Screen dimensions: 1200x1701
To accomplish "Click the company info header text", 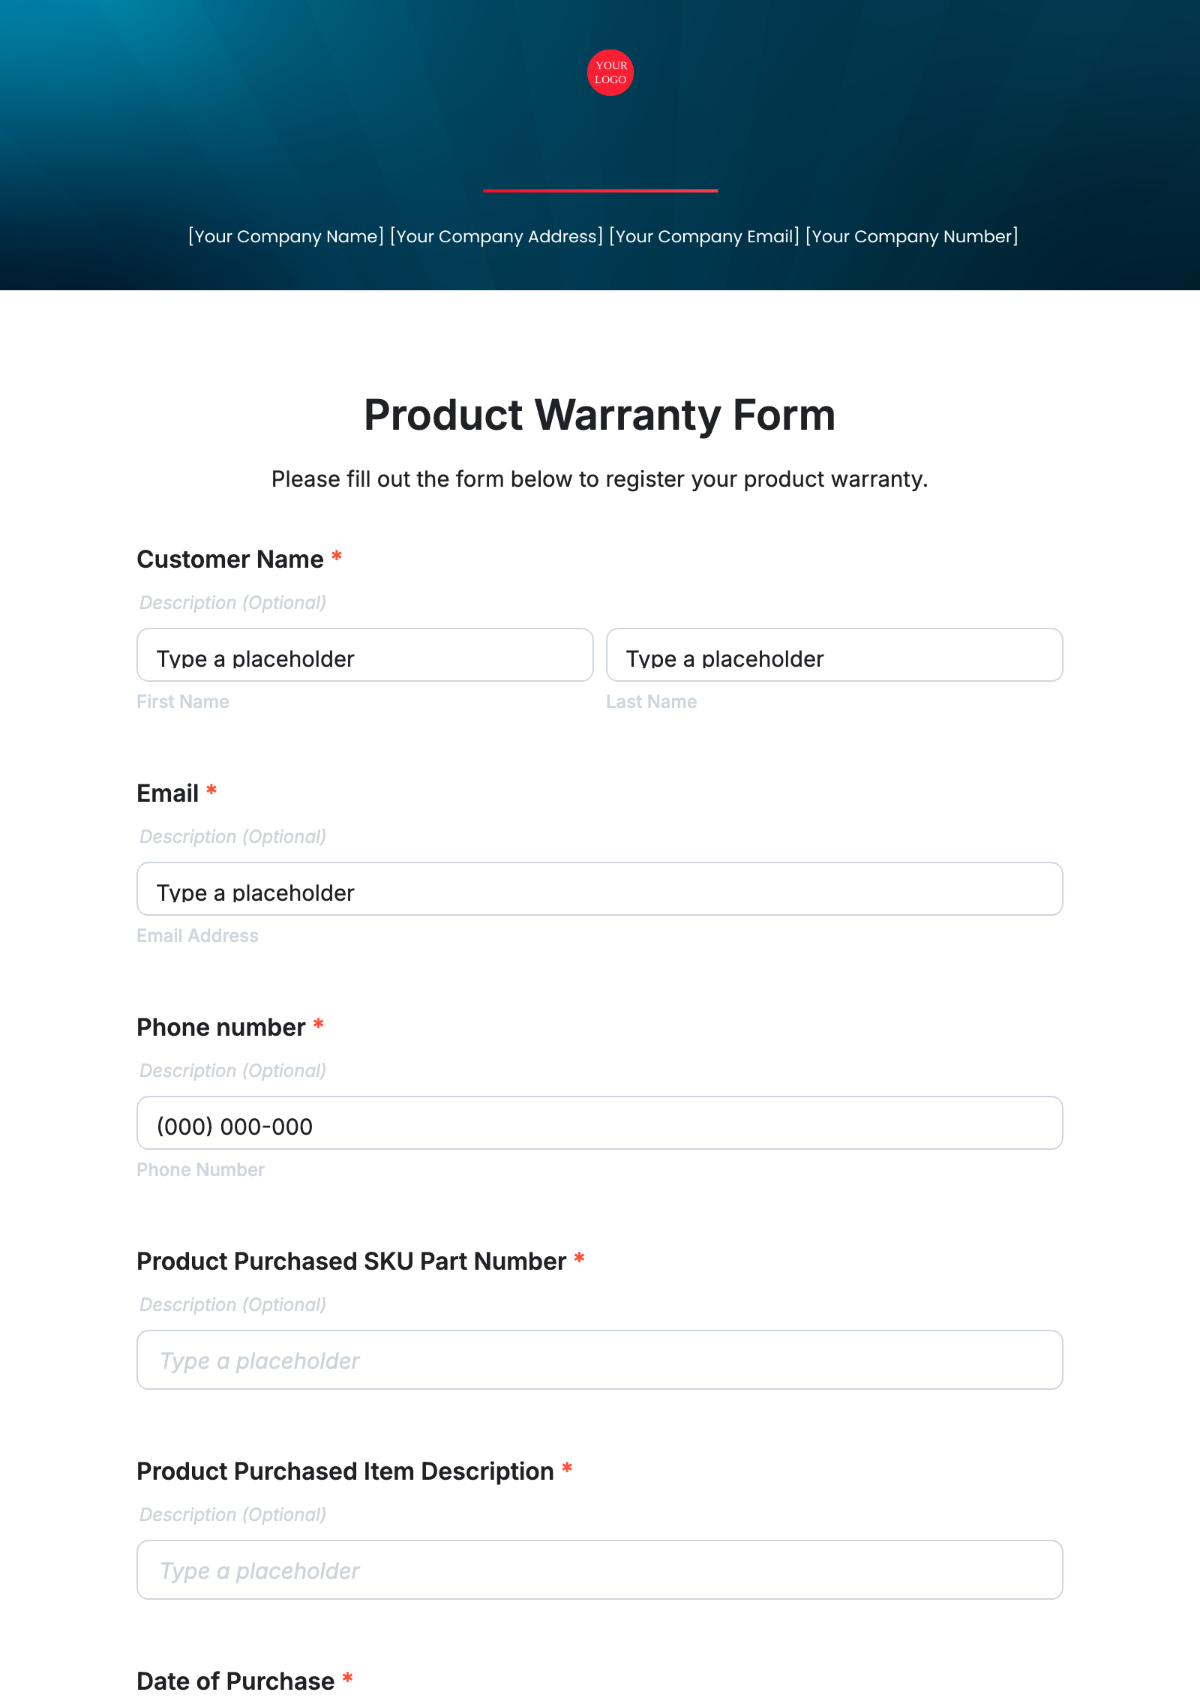I will [x=603, y=237].
